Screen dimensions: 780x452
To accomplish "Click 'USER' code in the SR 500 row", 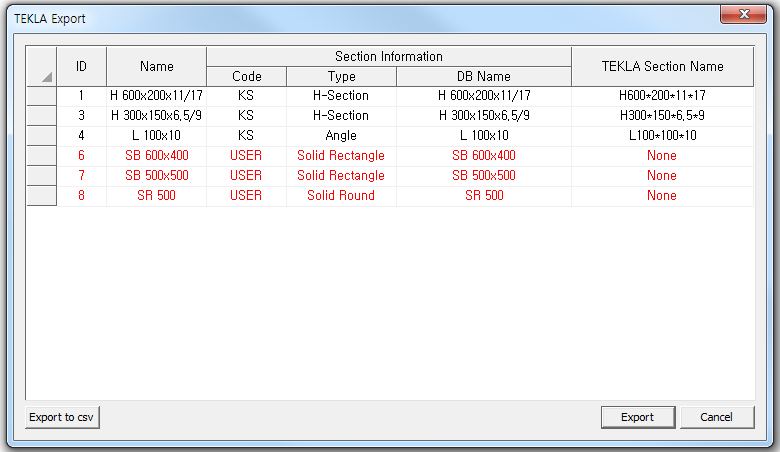I will click(247, 195).
